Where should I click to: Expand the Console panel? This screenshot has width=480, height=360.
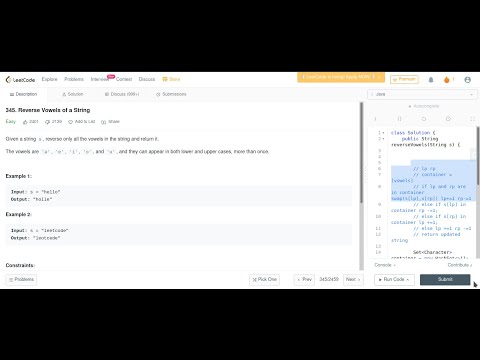pyautogui.click(x=385, y=265)
